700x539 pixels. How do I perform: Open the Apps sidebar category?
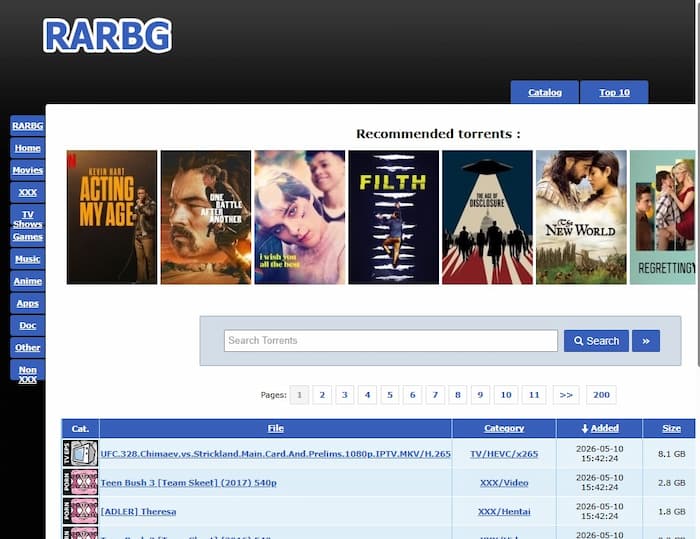coord(28,303)
